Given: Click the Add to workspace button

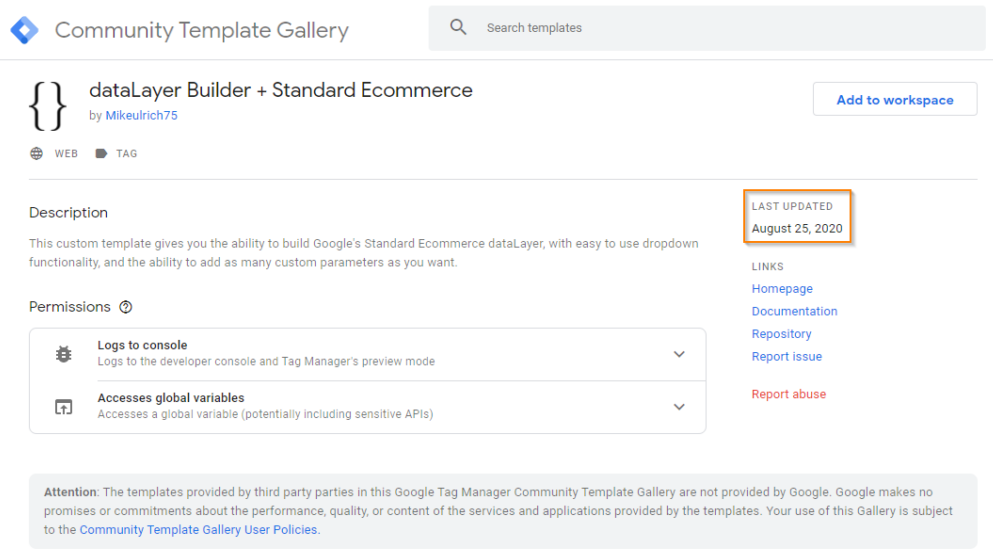Looking at the screenshot, I should pos(894,100).
